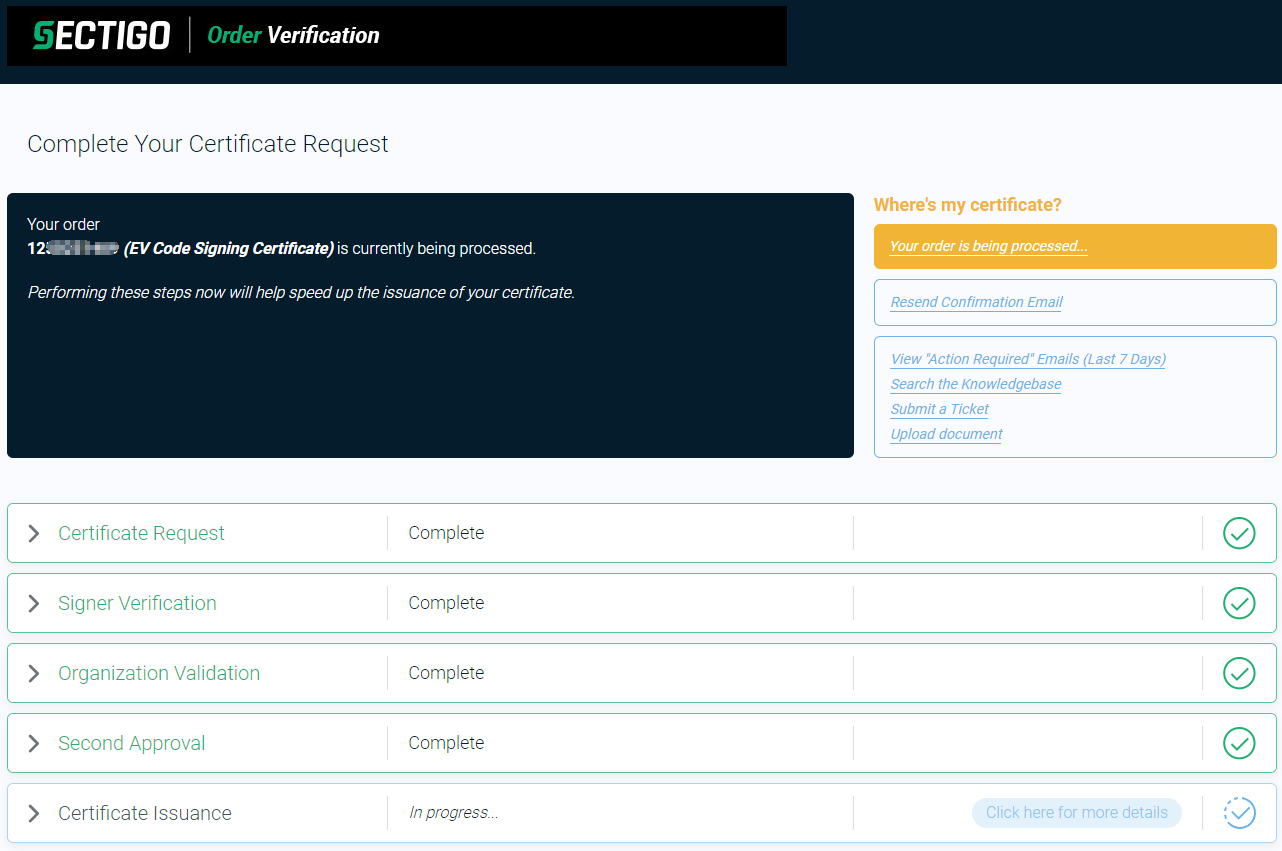
Task: Click the Signer Verification green checkmark icon
Action: coord(1239,603)
